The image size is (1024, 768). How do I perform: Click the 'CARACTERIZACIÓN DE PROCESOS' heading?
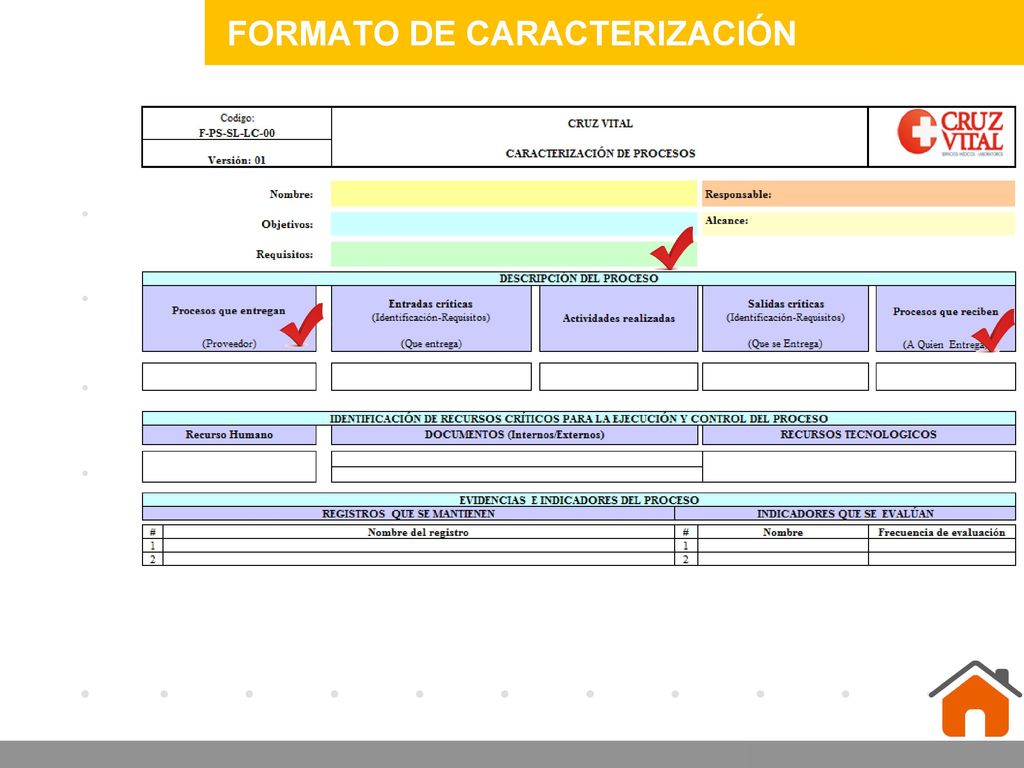[600, 153]
